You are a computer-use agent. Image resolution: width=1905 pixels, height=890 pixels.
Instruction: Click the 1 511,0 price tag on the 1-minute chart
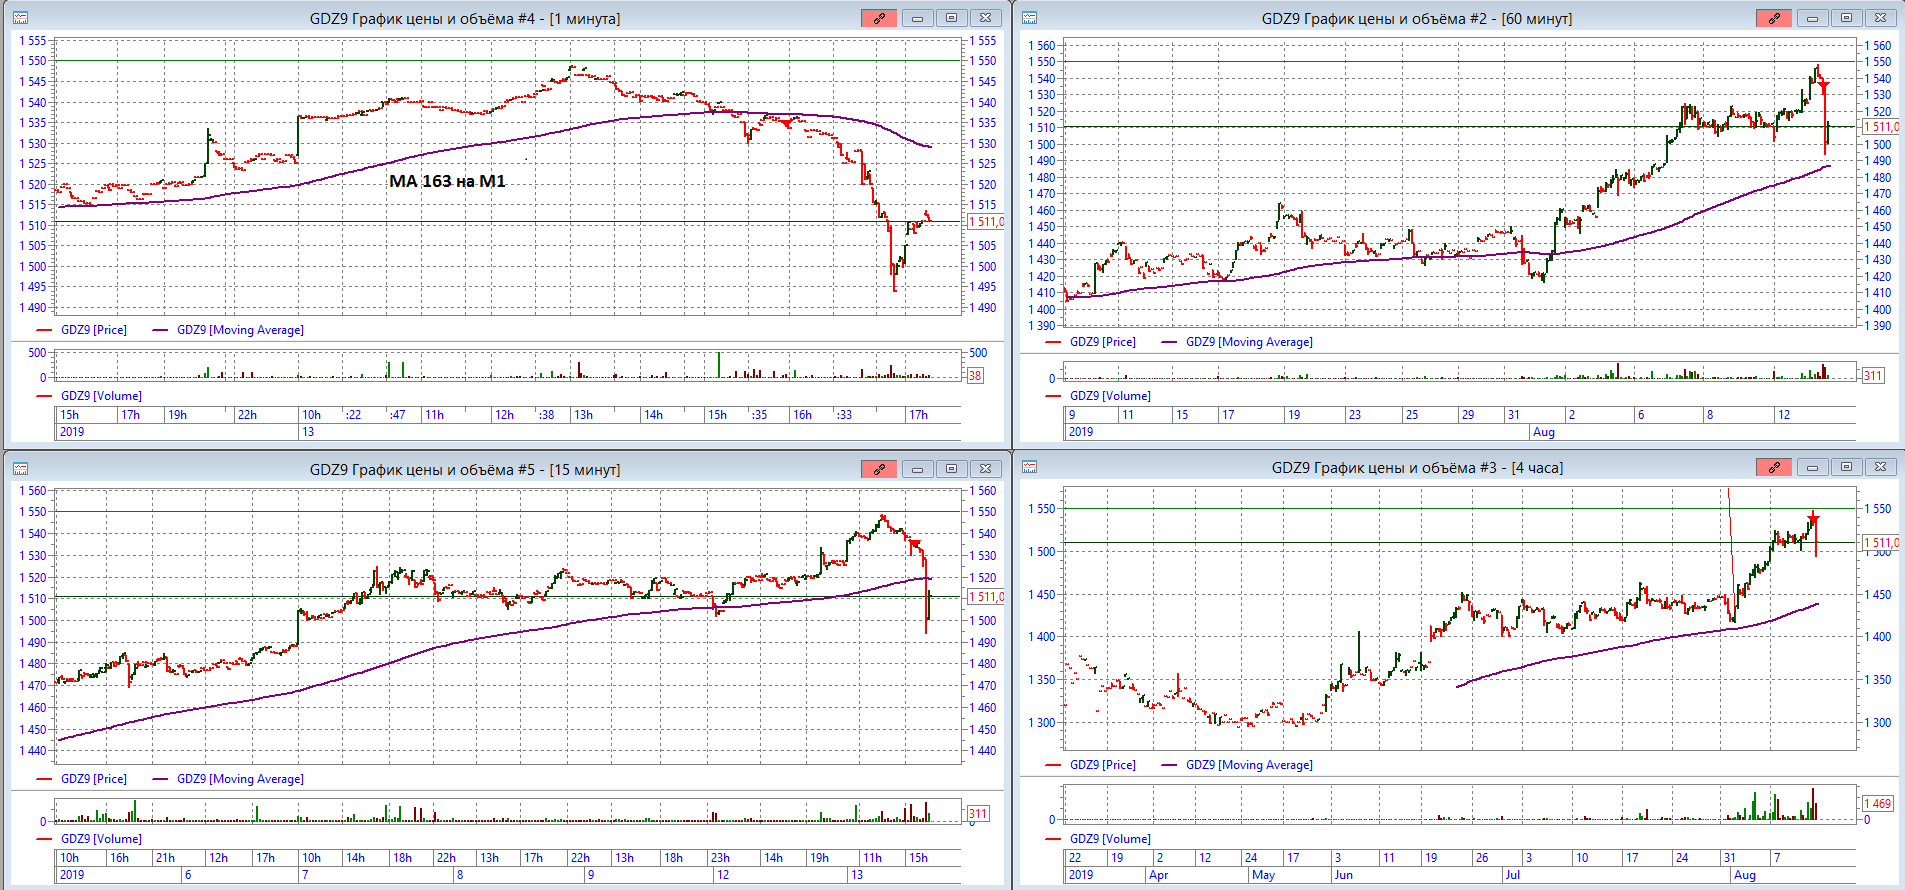click(985, 222)
